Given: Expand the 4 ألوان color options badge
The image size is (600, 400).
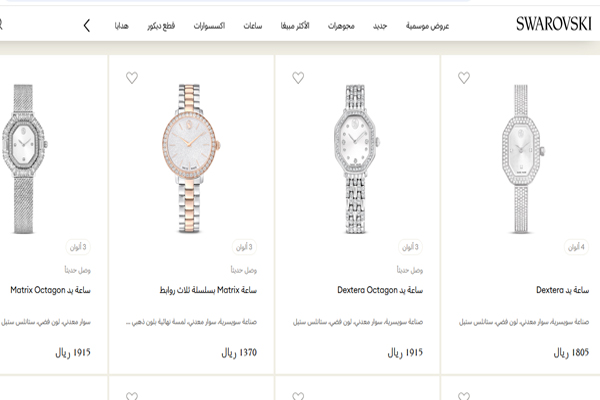Looking at the screenshot, I should (576, 247).
